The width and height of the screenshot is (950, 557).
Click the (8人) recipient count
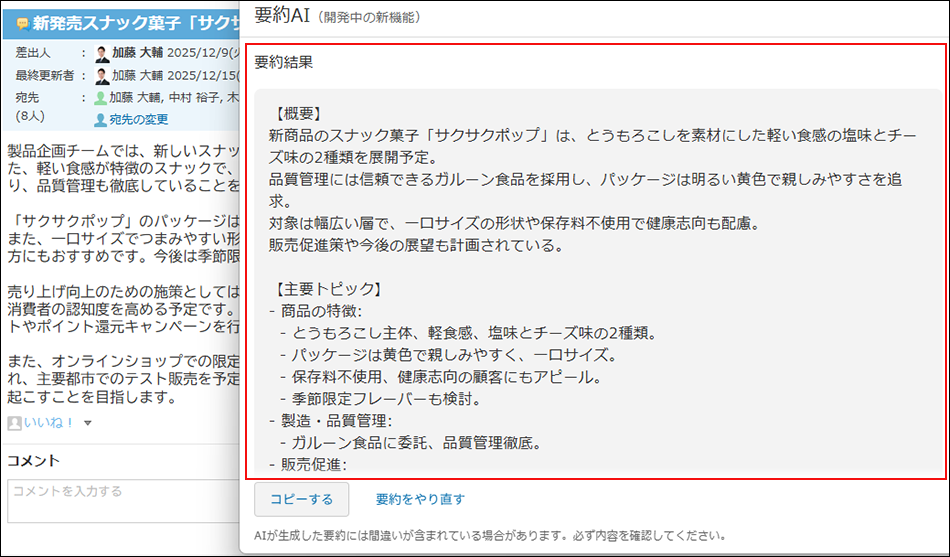[30, 115]
